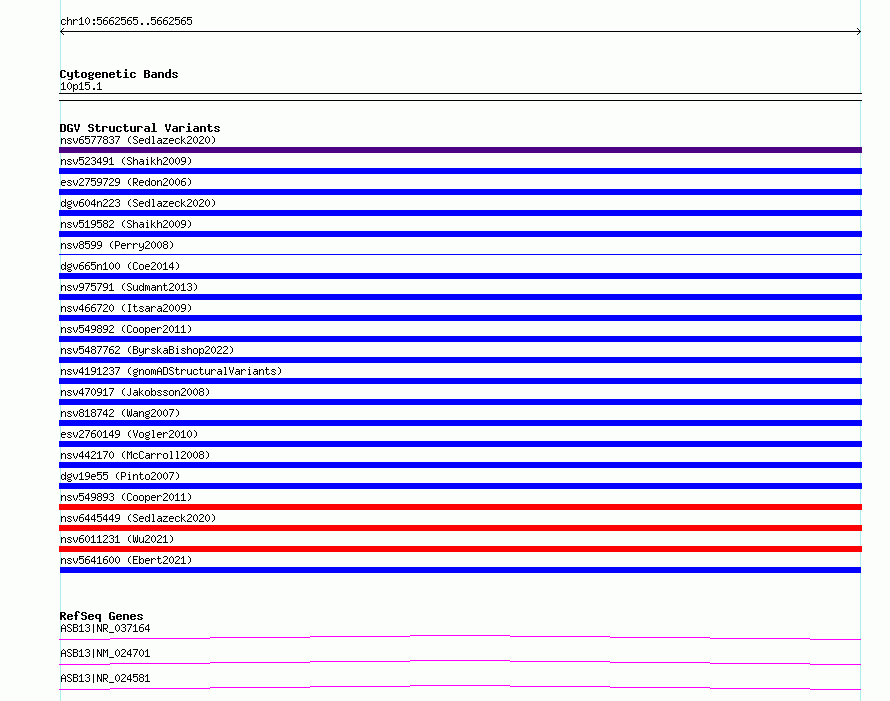The height and width of the screenshot is (701, 890).
Task: Select the RefSeq Genes track heading
Action: point(101,616)
